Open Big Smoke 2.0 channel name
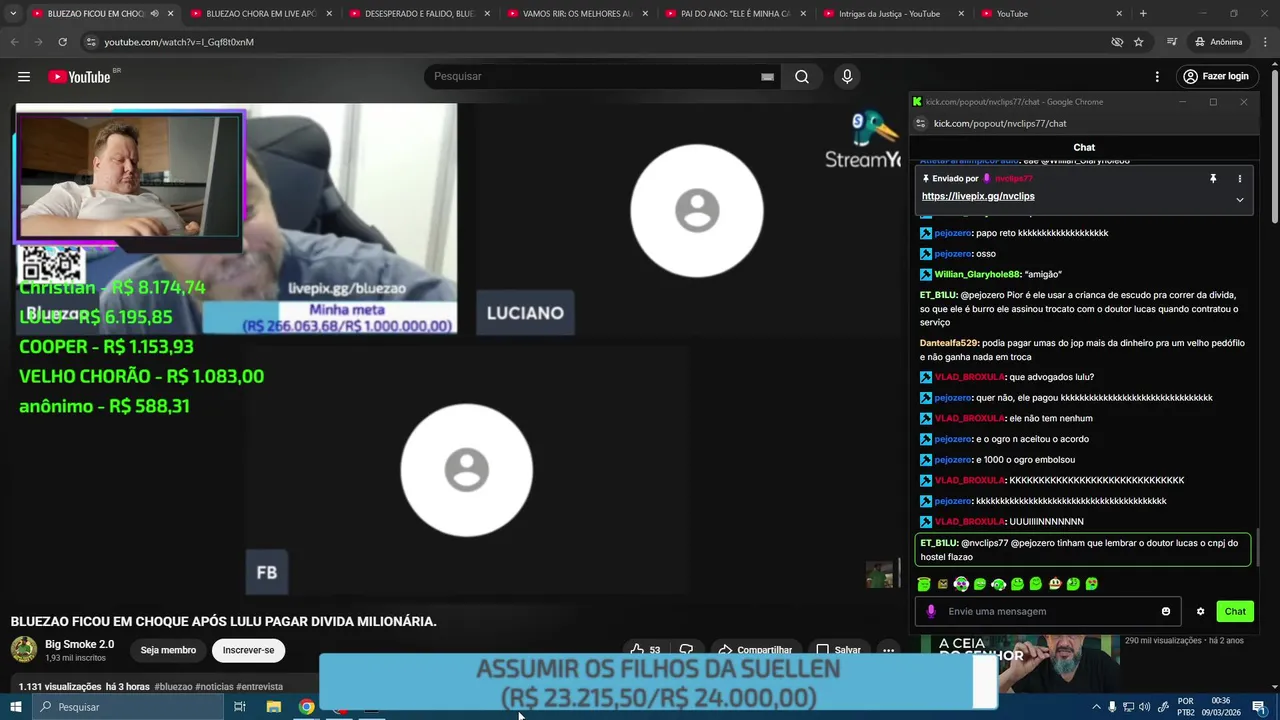The width and height of the screenshot is (1280, 720). point(79,645)
